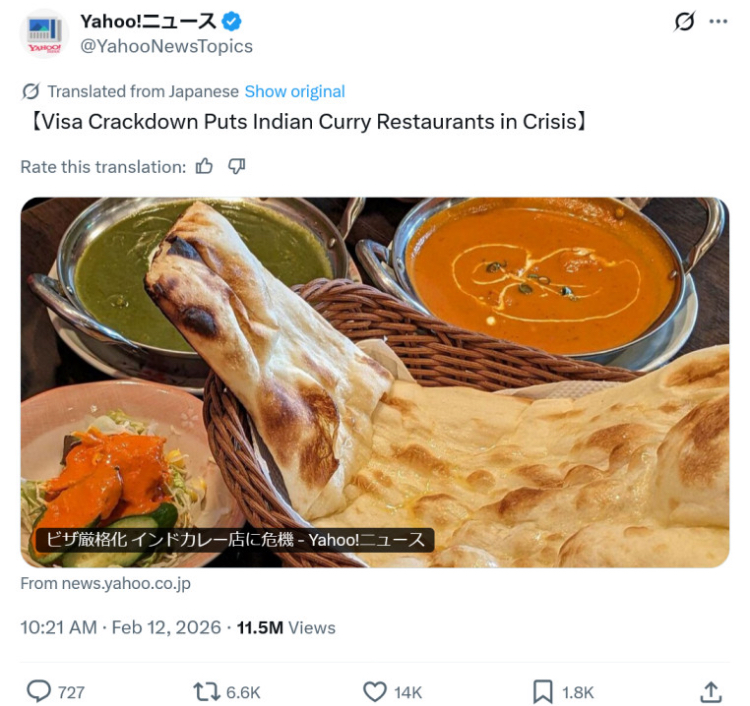This screenshot has width=750, height=706.
Task: Click Show original translation link
Action: (295, 91)
